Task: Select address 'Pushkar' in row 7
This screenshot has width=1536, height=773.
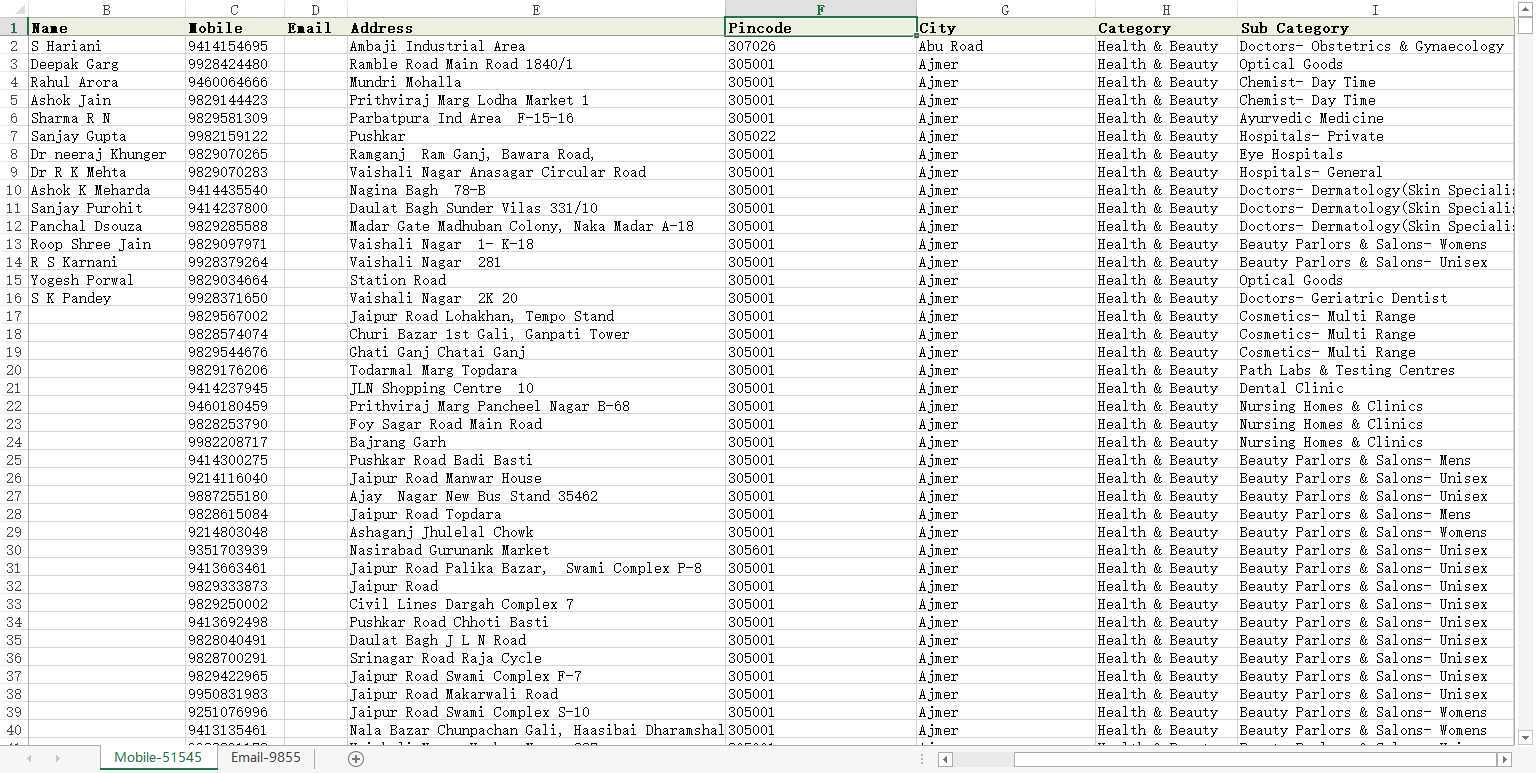Action: [536, 136]
